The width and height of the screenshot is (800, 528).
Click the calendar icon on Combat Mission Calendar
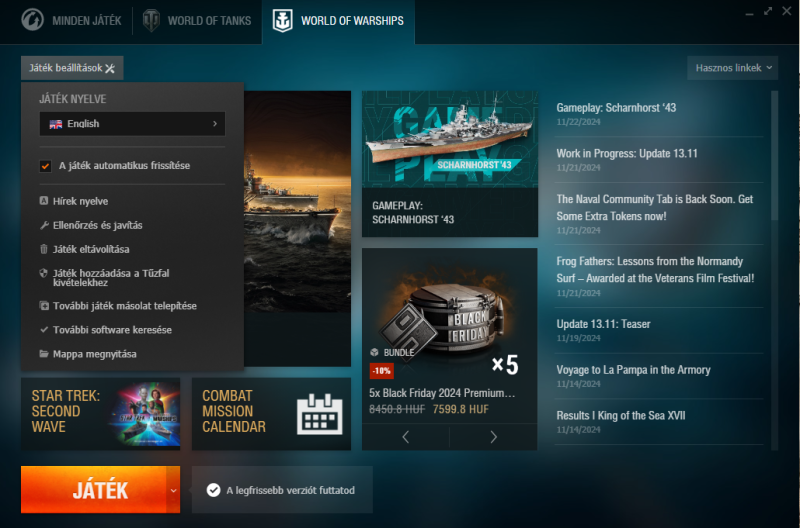tap(320, 414)
